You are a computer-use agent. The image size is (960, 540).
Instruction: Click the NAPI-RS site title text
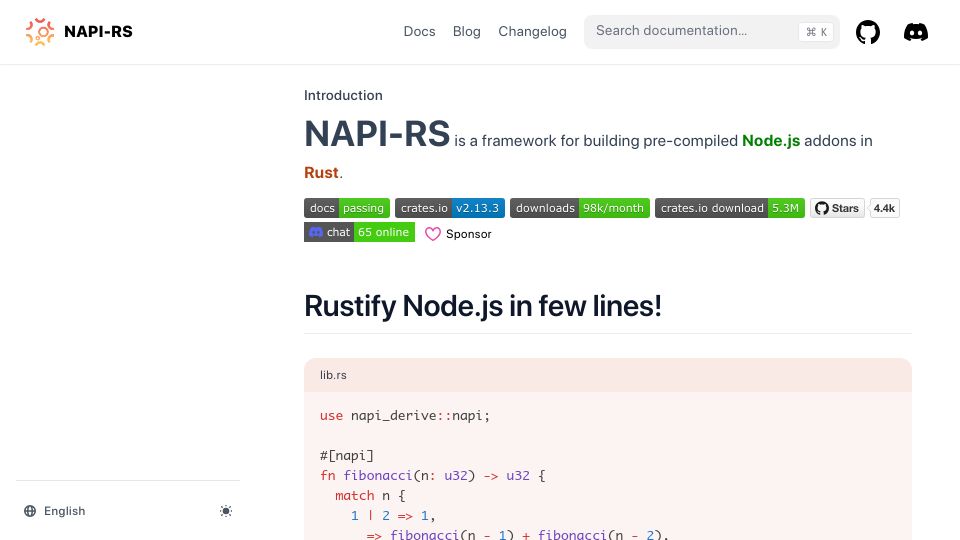[99, 31]
